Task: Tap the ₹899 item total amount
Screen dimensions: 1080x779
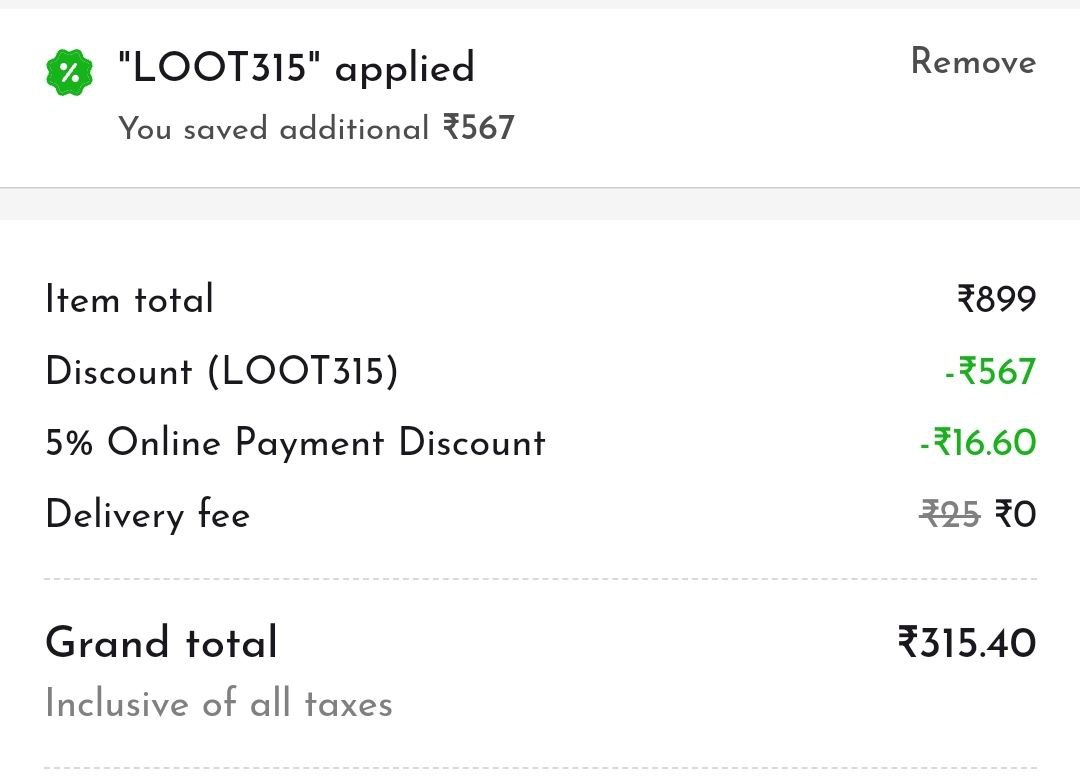Action: tap(997, 299)
